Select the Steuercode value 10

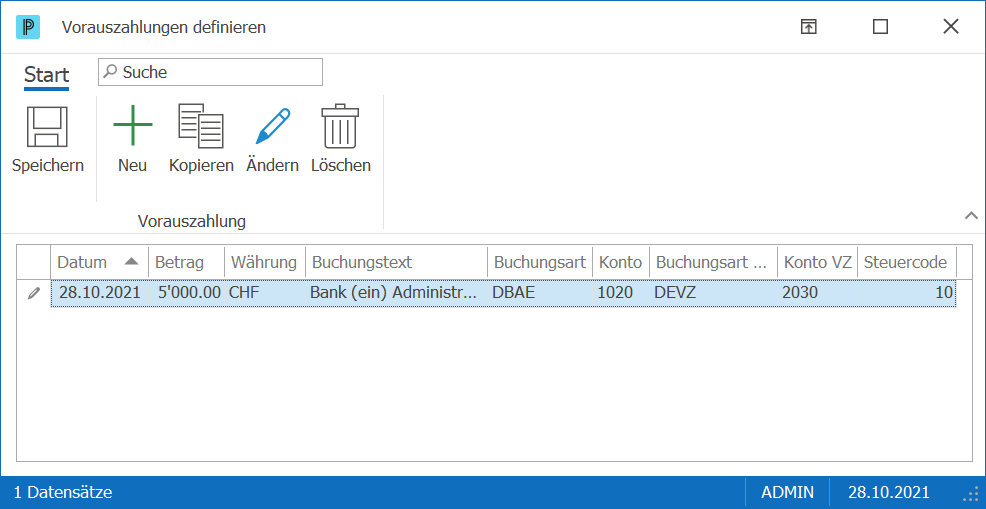[x=907, y=293]
